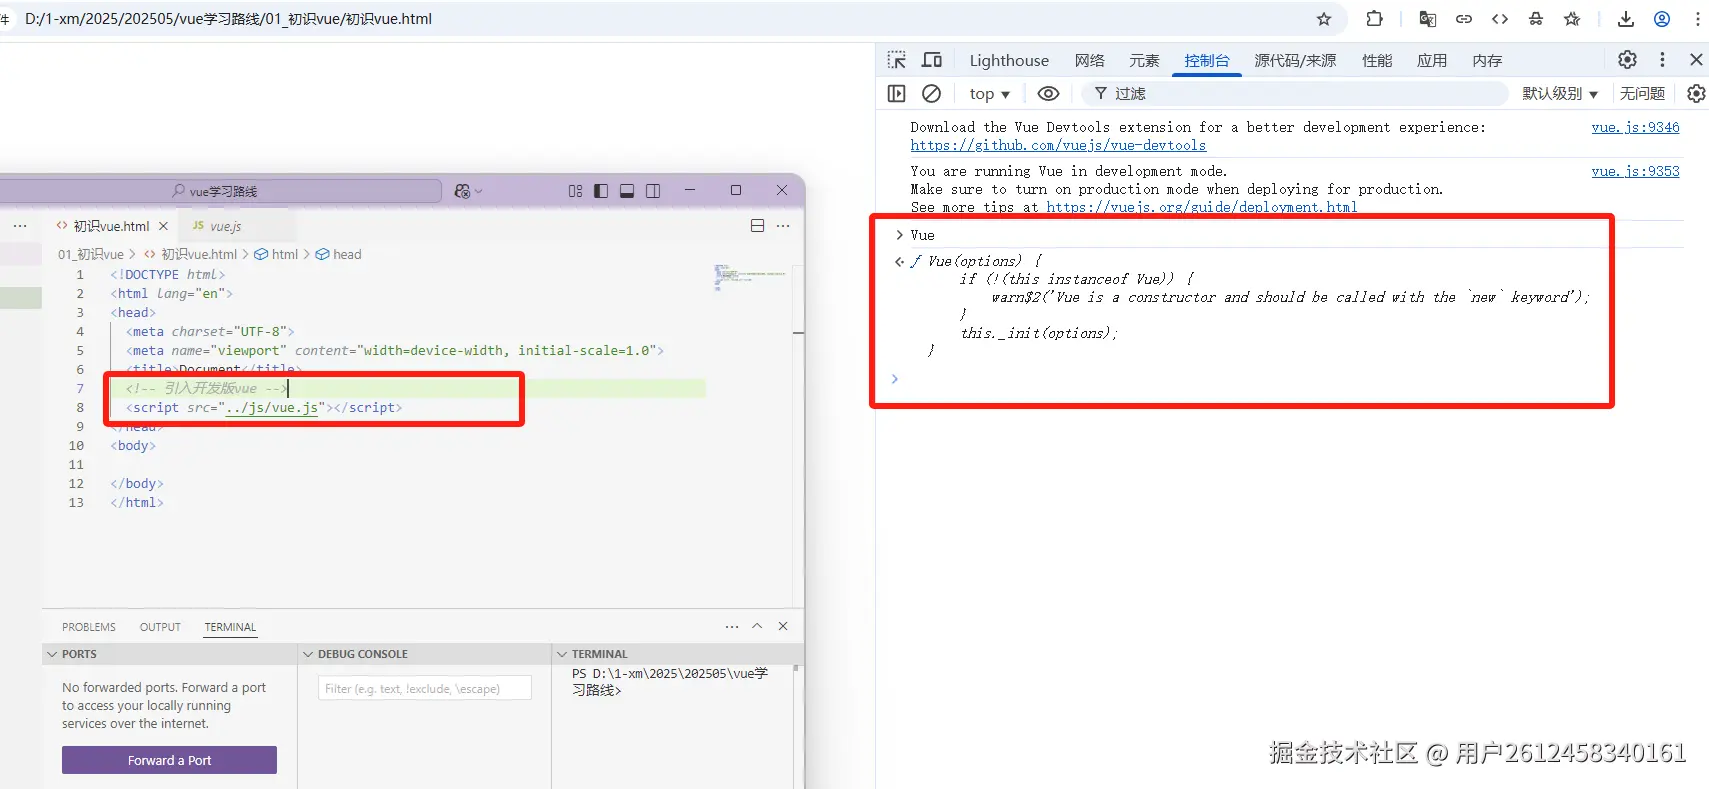Open the sidebar ellipsis left of tabs
This screenshot has width=1709, height=789.
point(20,226)
